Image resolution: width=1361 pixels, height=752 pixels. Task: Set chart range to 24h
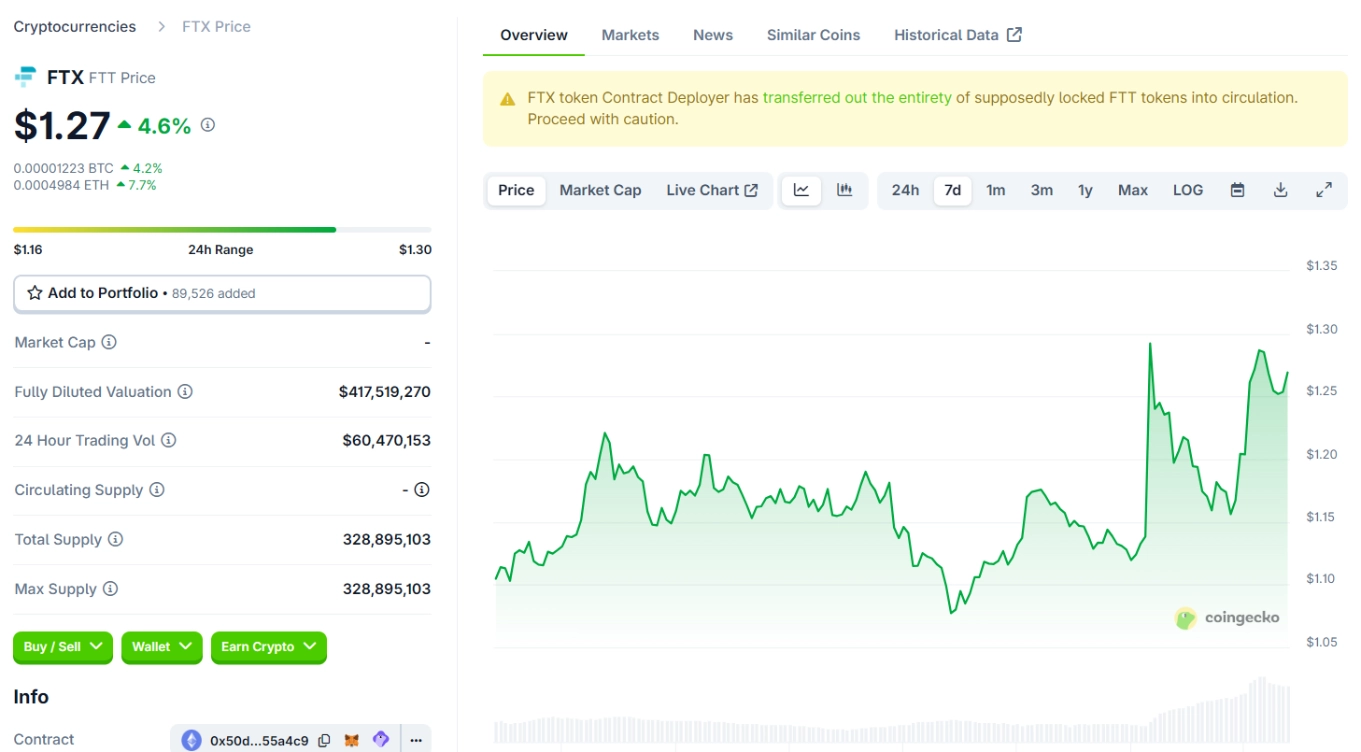click(905, 190)
